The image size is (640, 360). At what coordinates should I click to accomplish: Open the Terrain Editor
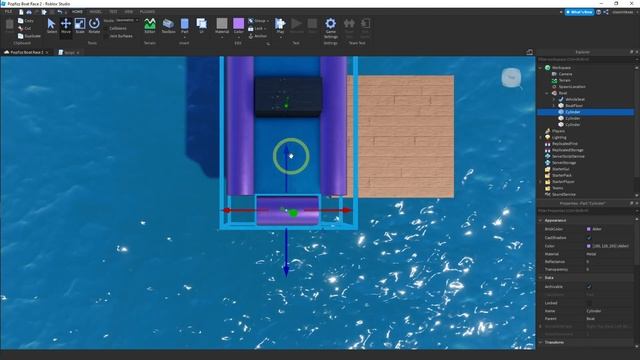click(150, 26)
